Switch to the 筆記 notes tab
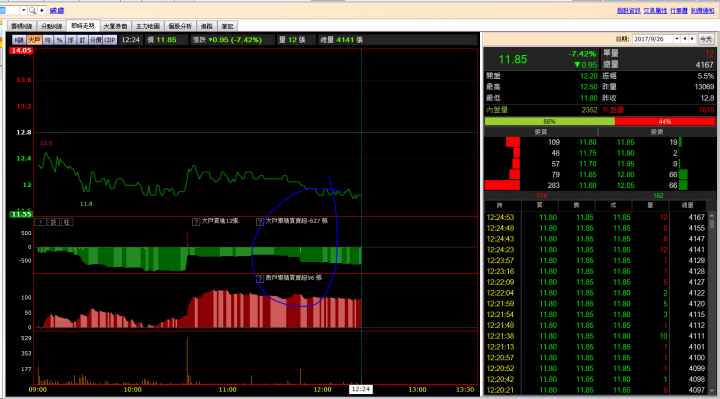Viewport: 720px width, 399px height. 227,26
